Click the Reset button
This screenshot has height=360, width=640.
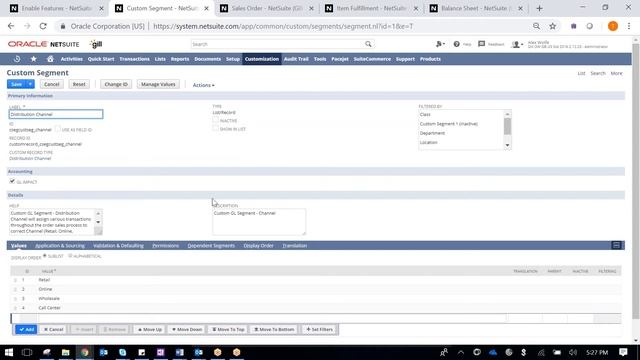pos(79,84)
